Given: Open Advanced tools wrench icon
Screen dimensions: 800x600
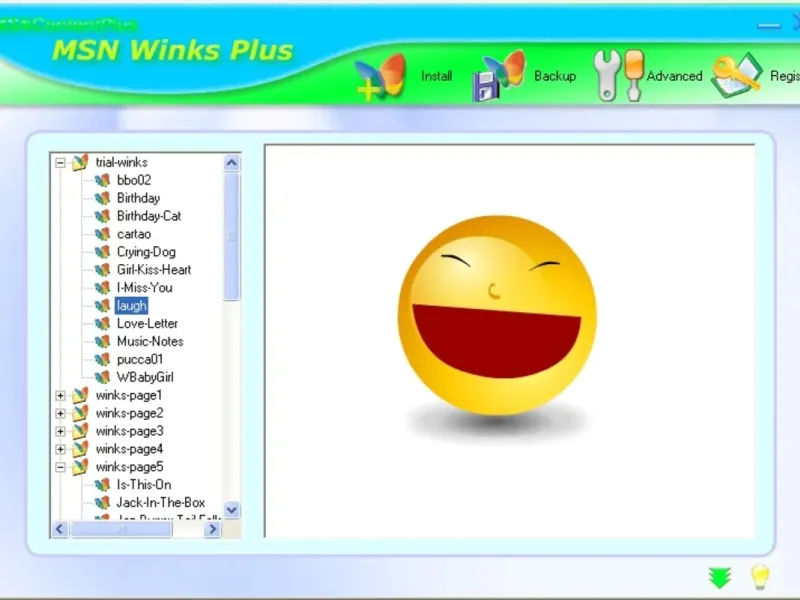Looking at the screenshot, I should point(619,76).
